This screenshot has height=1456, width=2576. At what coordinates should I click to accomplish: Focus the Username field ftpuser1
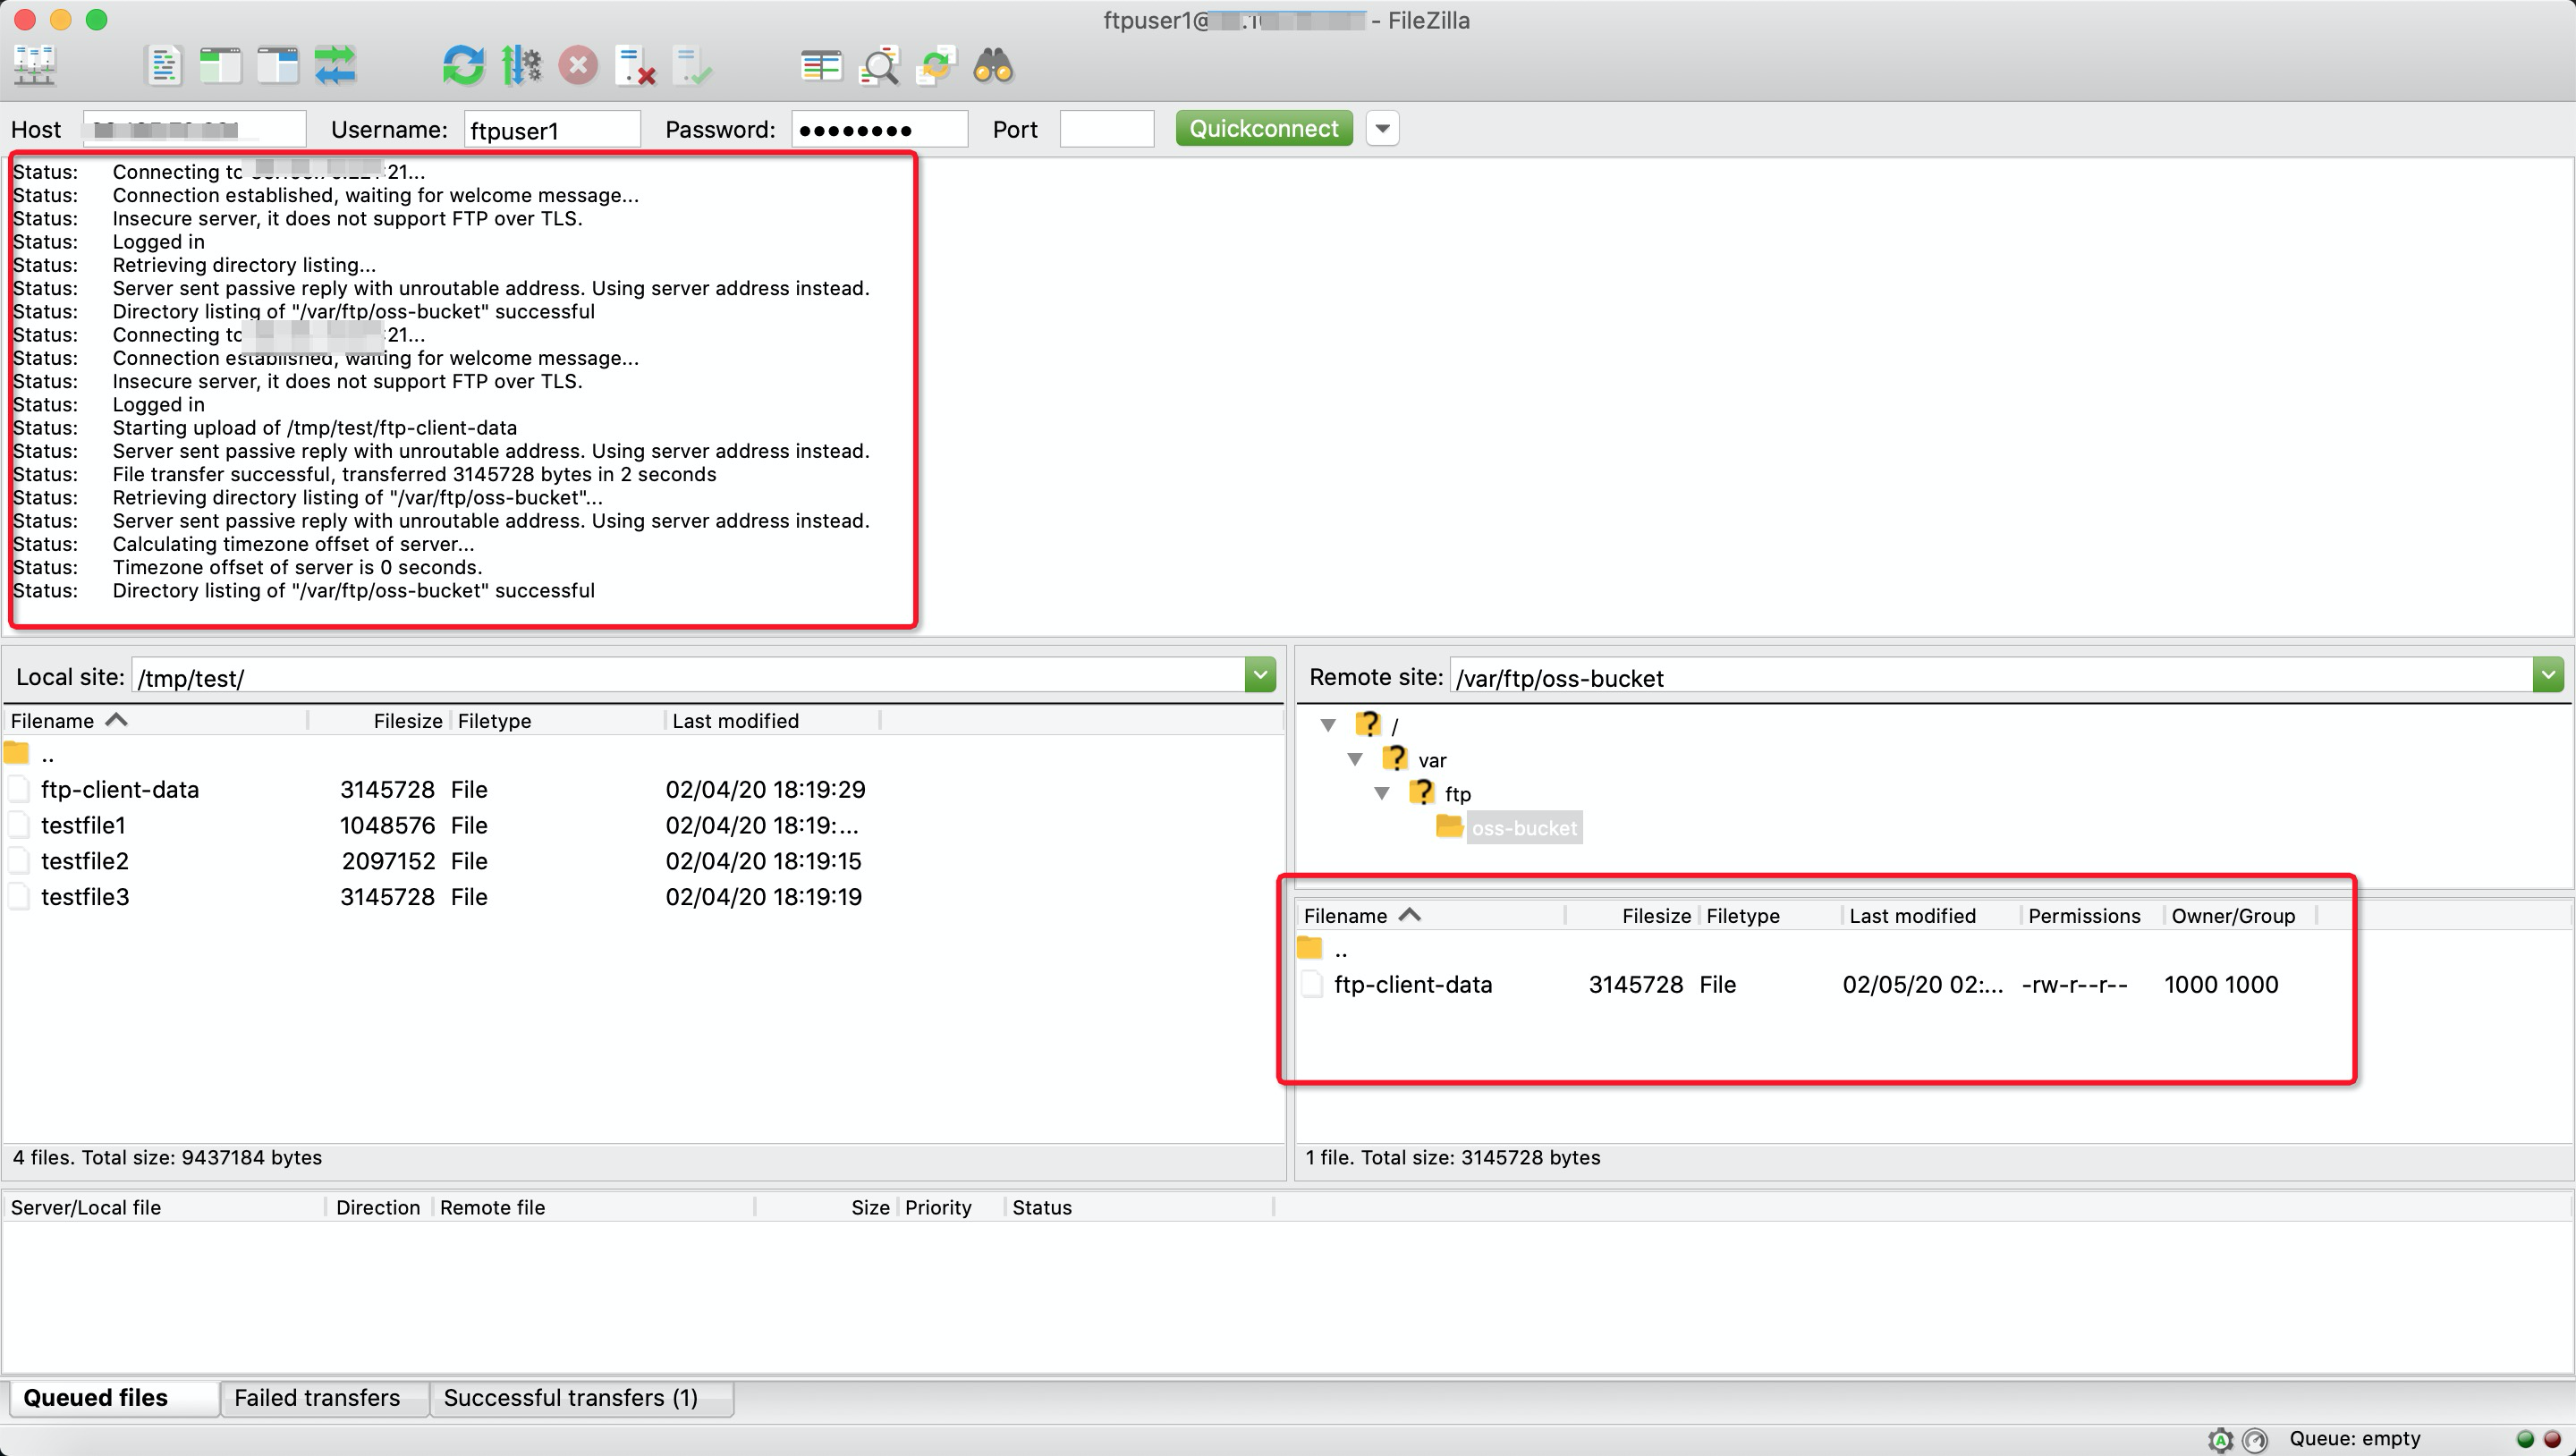[x=552, y=129]
